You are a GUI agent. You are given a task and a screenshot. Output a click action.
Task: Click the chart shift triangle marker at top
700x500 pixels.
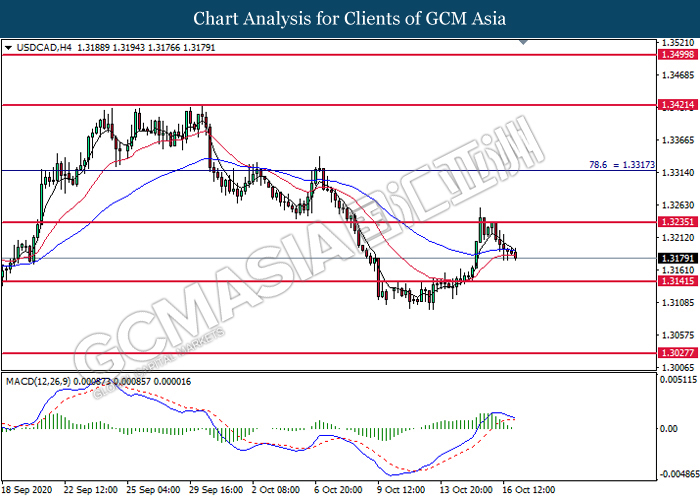click(523, 42)
